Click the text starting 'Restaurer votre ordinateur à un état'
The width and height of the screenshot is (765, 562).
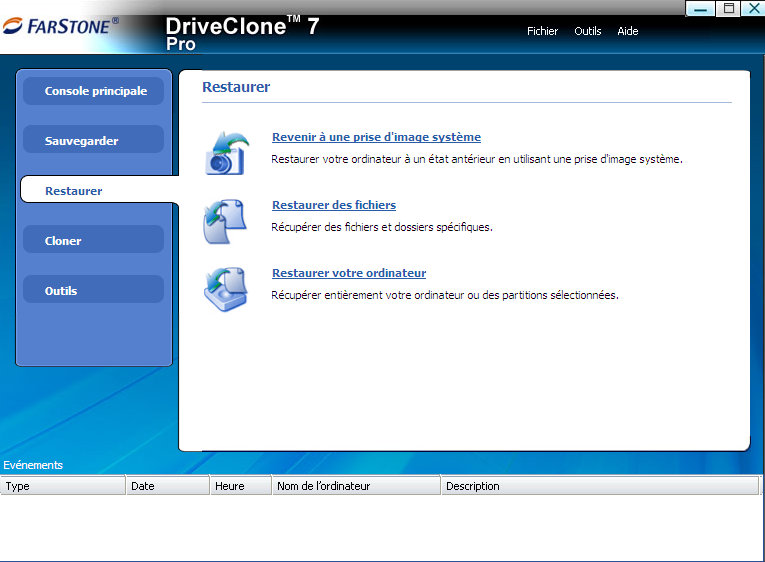[477, 159]
